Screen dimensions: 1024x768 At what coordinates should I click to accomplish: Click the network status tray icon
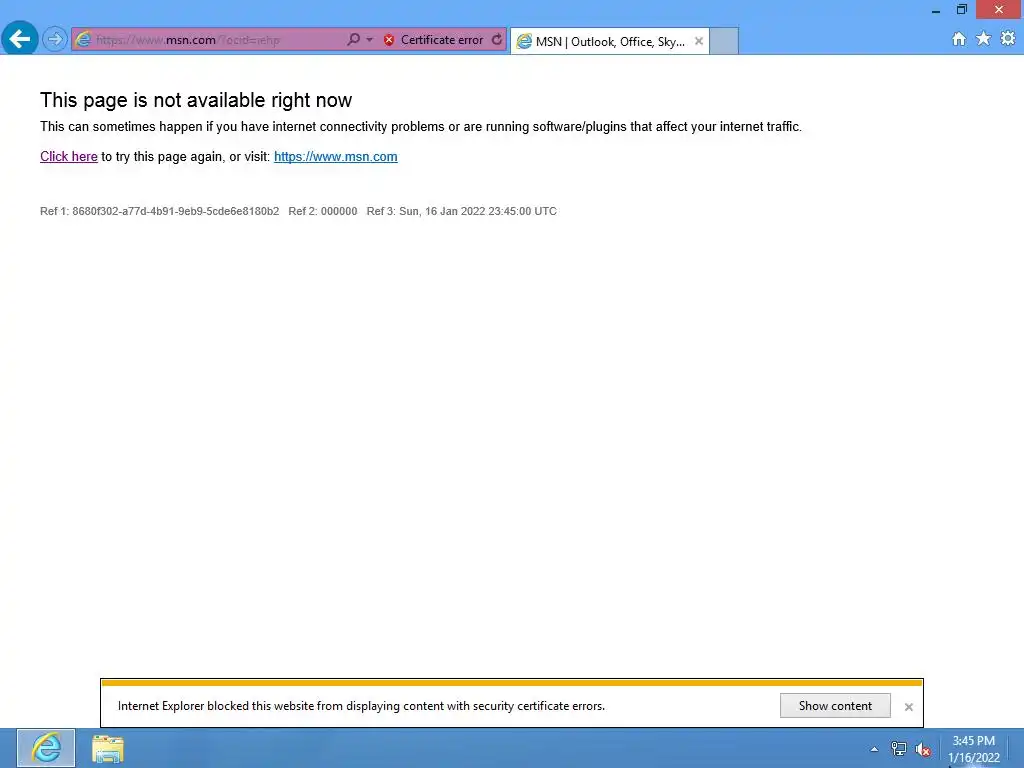[899, 750]
